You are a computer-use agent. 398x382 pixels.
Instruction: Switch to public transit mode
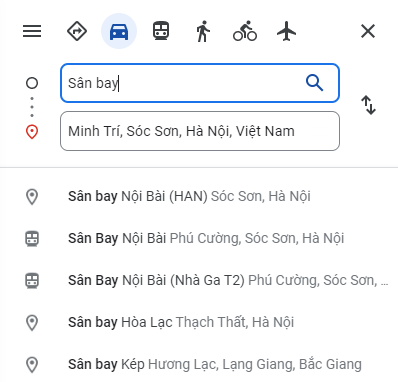pyautogui.click(x=161, y=31)
